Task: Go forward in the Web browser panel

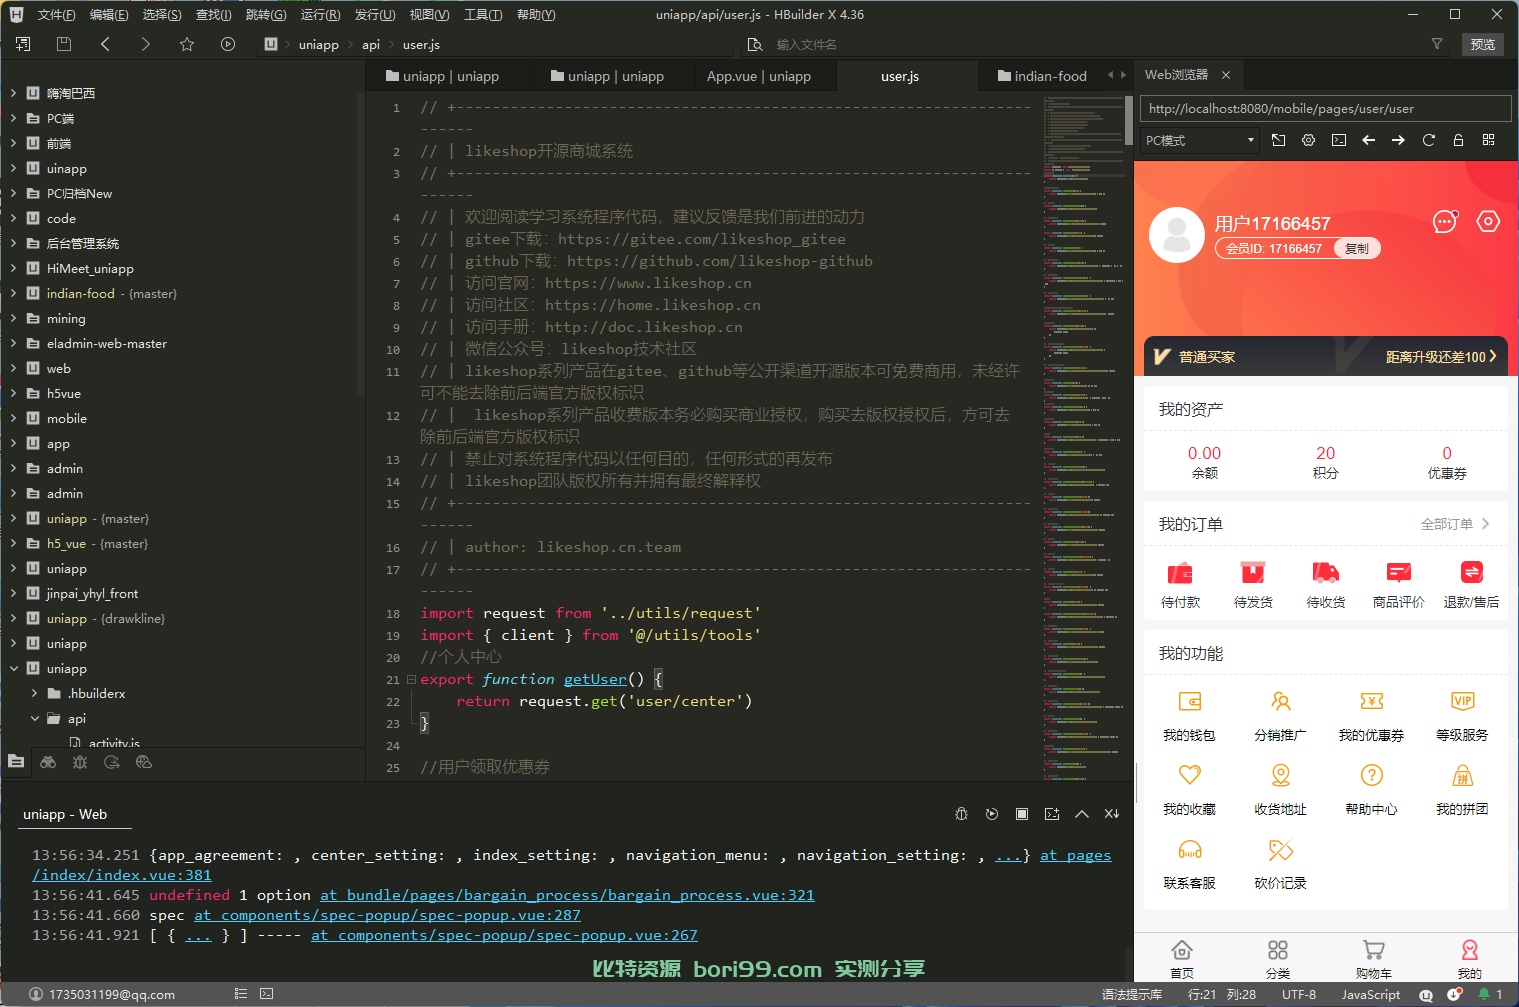Action: 1399,140
